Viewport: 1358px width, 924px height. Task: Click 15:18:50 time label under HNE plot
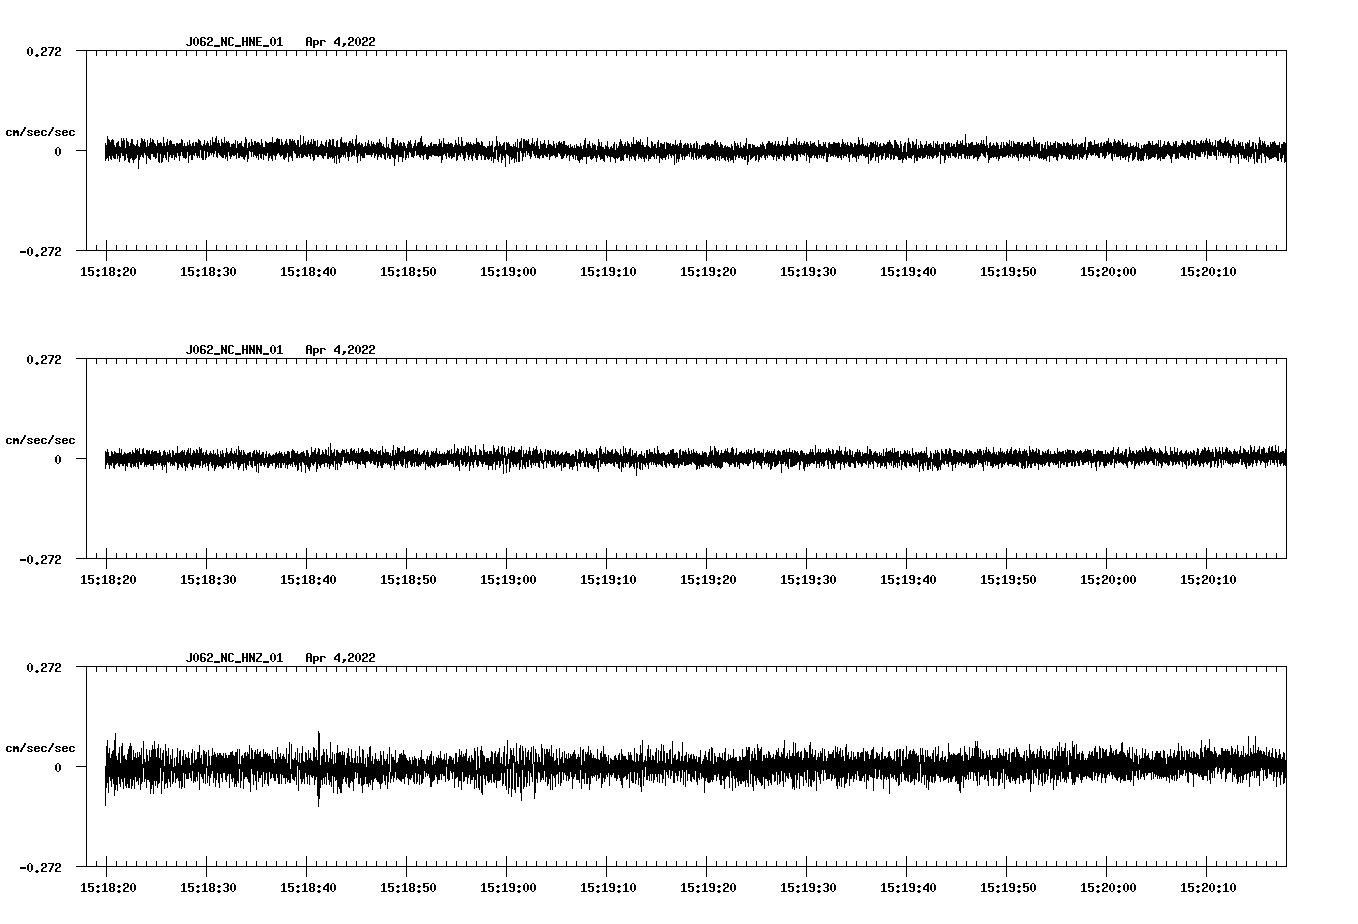408,272
